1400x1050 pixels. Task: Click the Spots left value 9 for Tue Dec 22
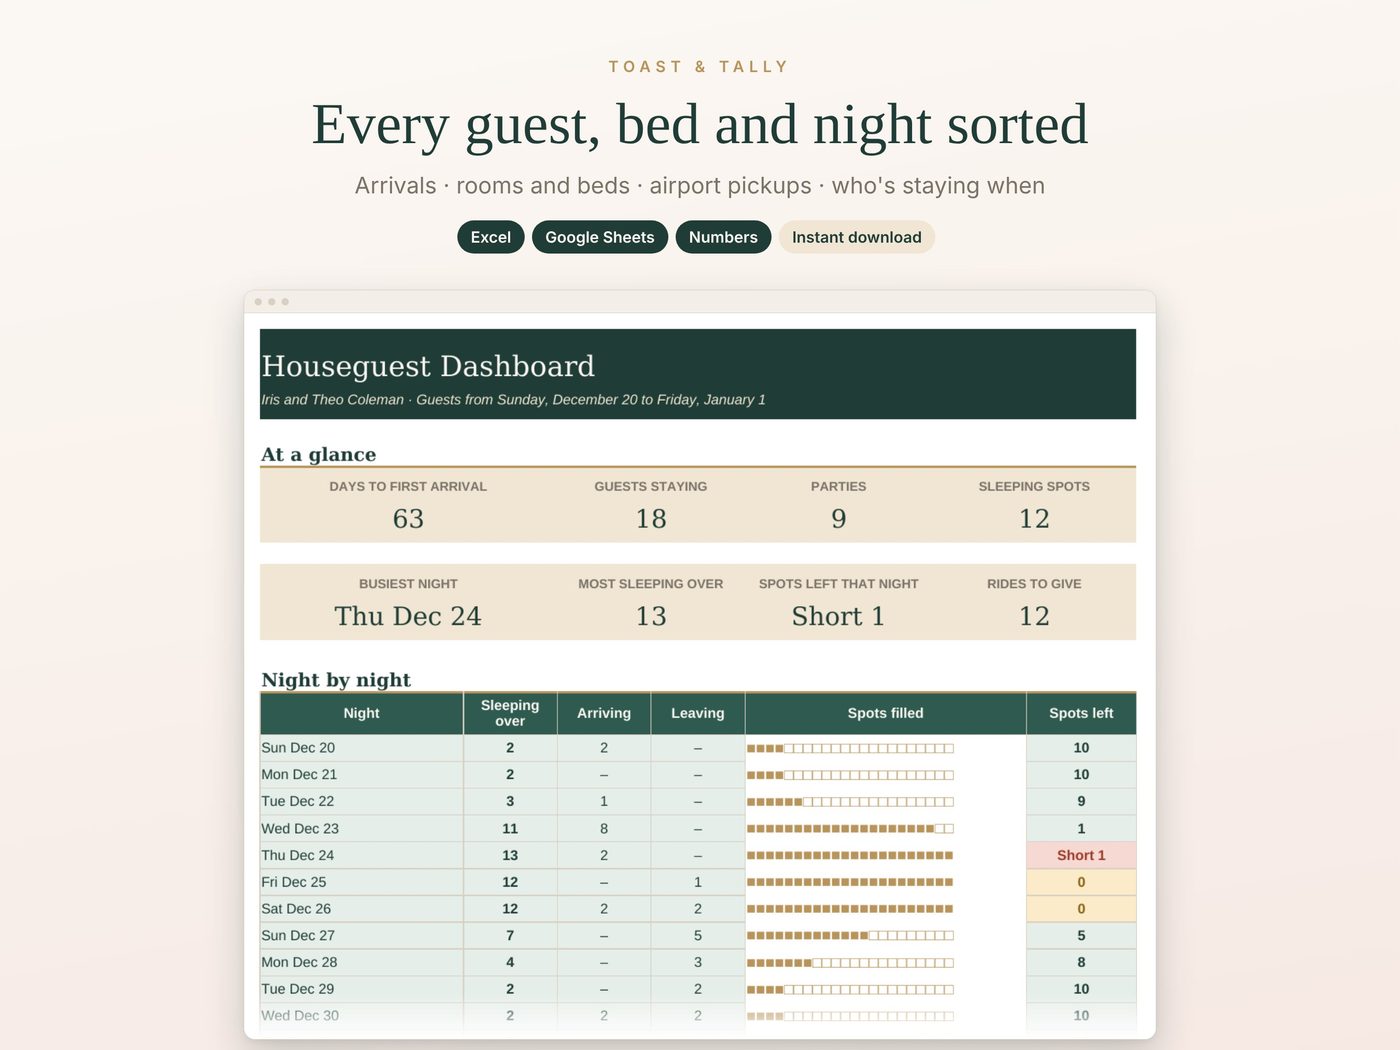(x=1081, y=802)
